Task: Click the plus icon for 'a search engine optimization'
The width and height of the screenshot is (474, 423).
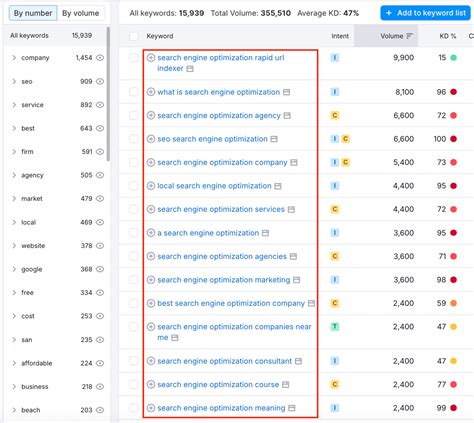Action: tap(151, 233)
